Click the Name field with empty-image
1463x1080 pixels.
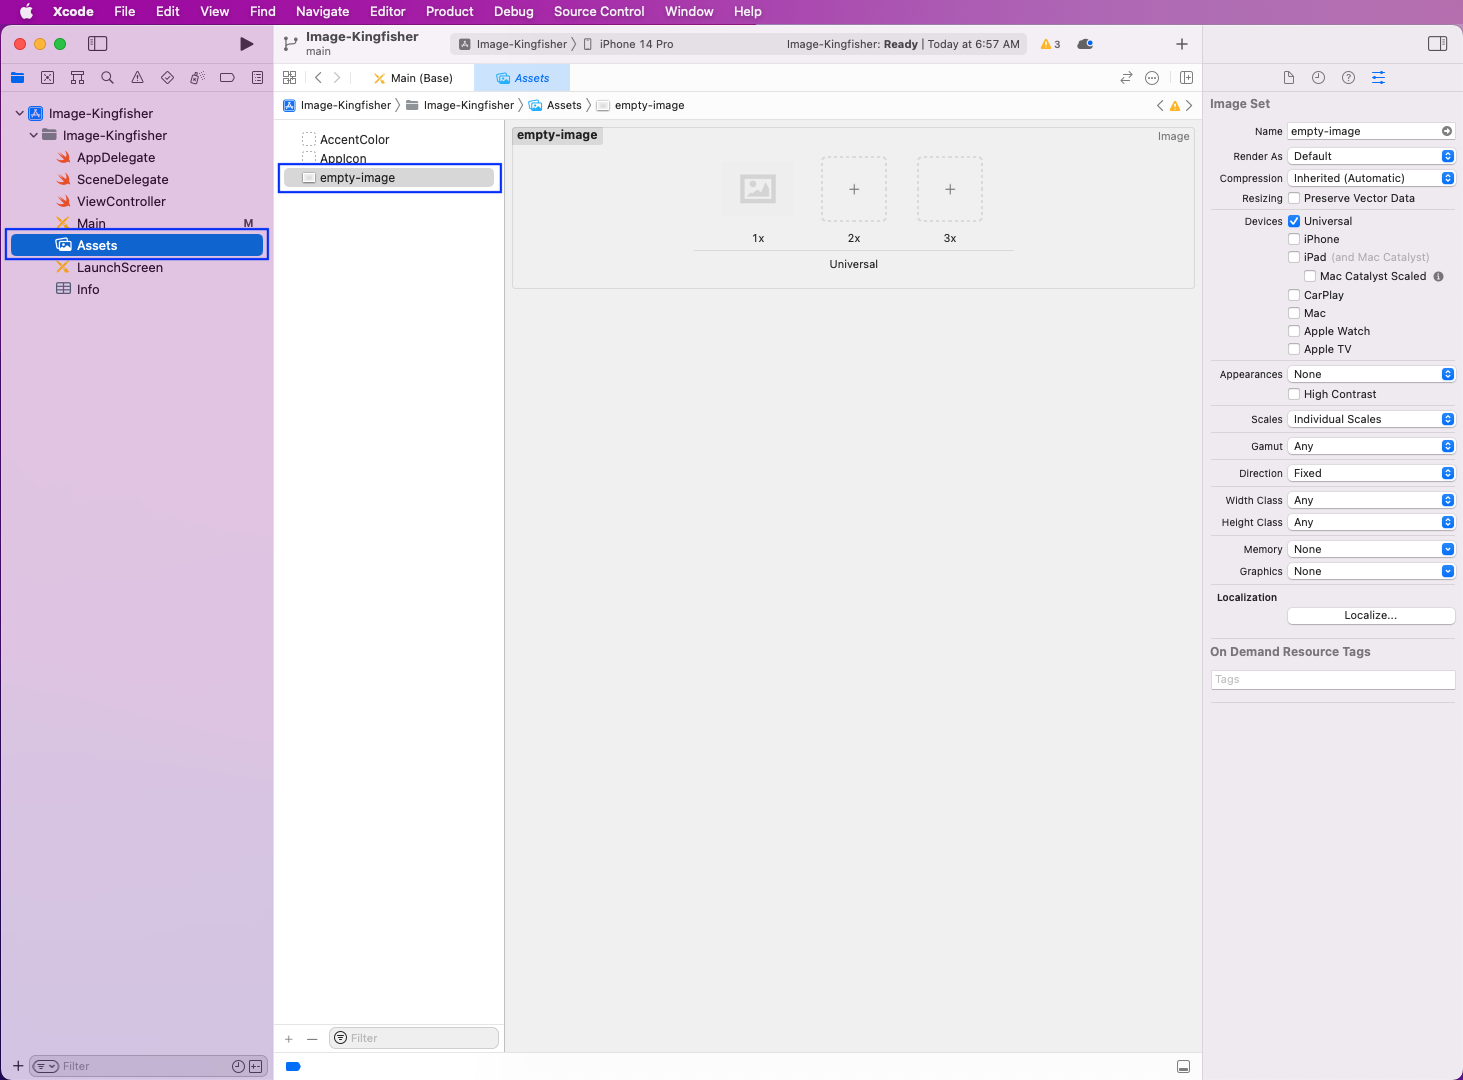point(1371,131)
